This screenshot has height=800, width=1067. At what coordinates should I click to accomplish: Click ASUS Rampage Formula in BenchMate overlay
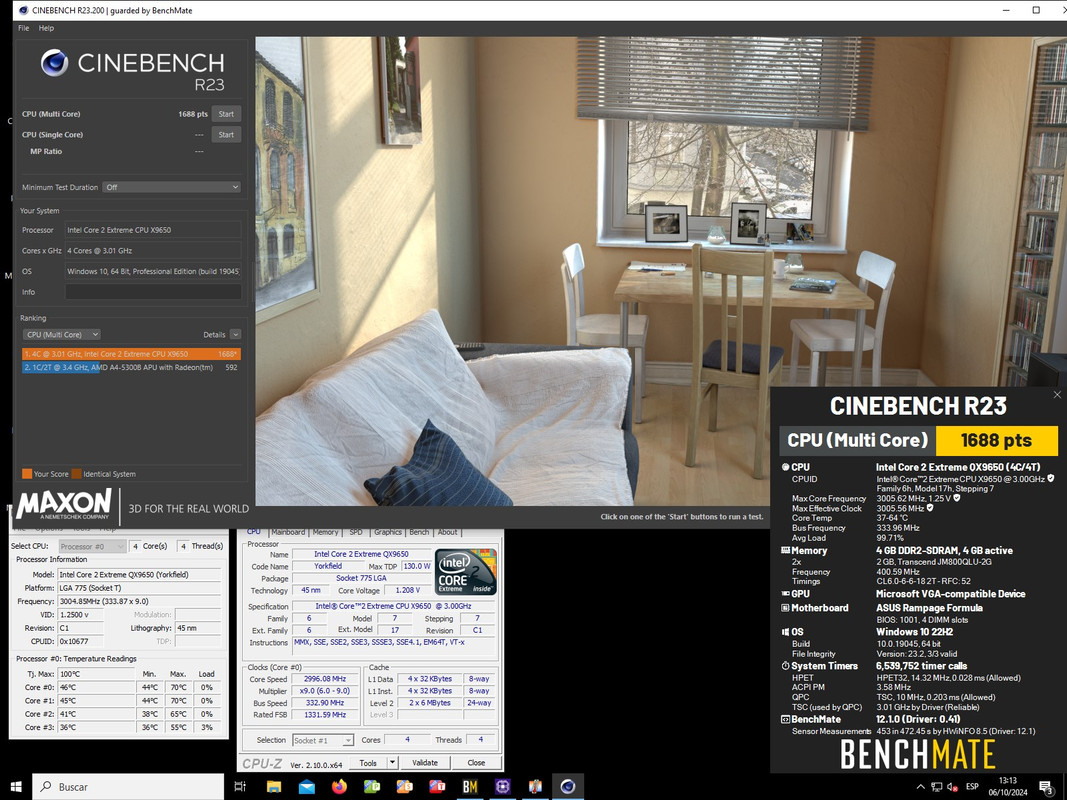tap(929, 607)
